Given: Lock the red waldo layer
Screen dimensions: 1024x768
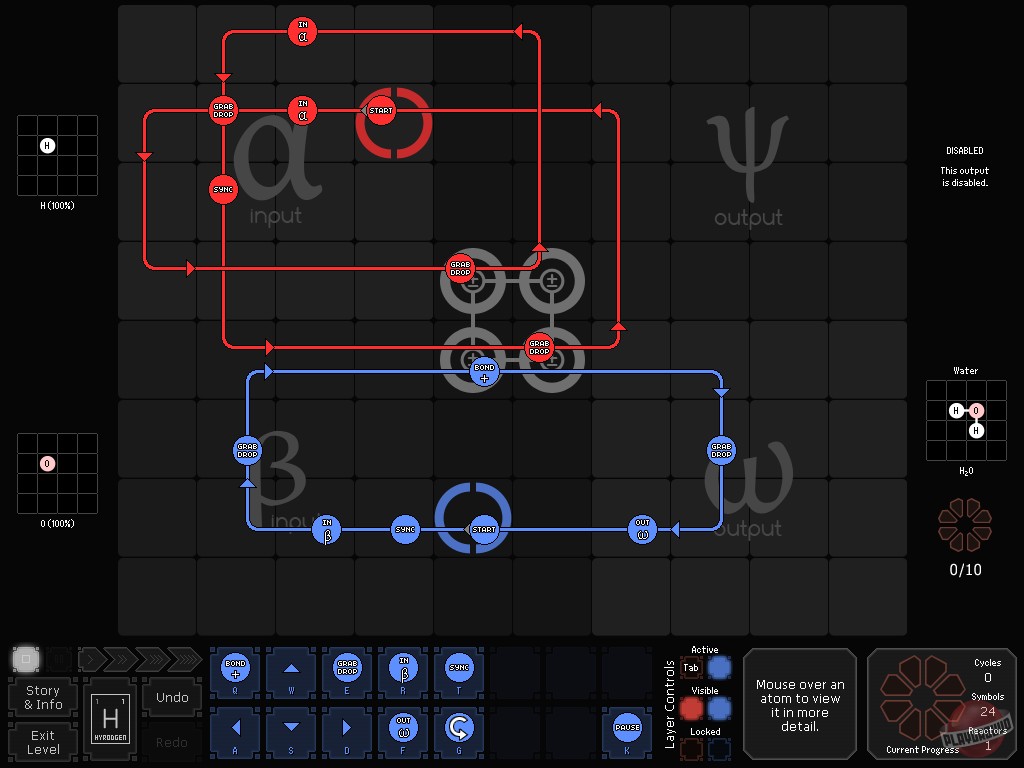Looking at the screenshot, I should coord(690,748).
